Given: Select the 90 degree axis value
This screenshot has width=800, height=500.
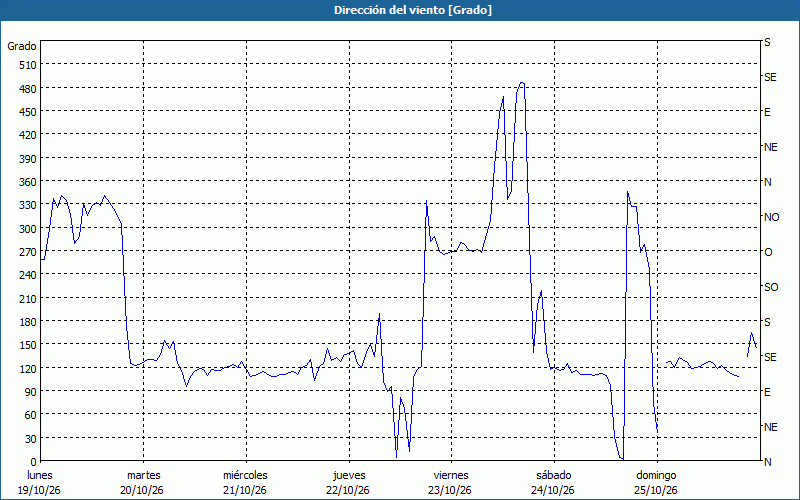Looking at the screenshot, I should (x=30, y=392).
